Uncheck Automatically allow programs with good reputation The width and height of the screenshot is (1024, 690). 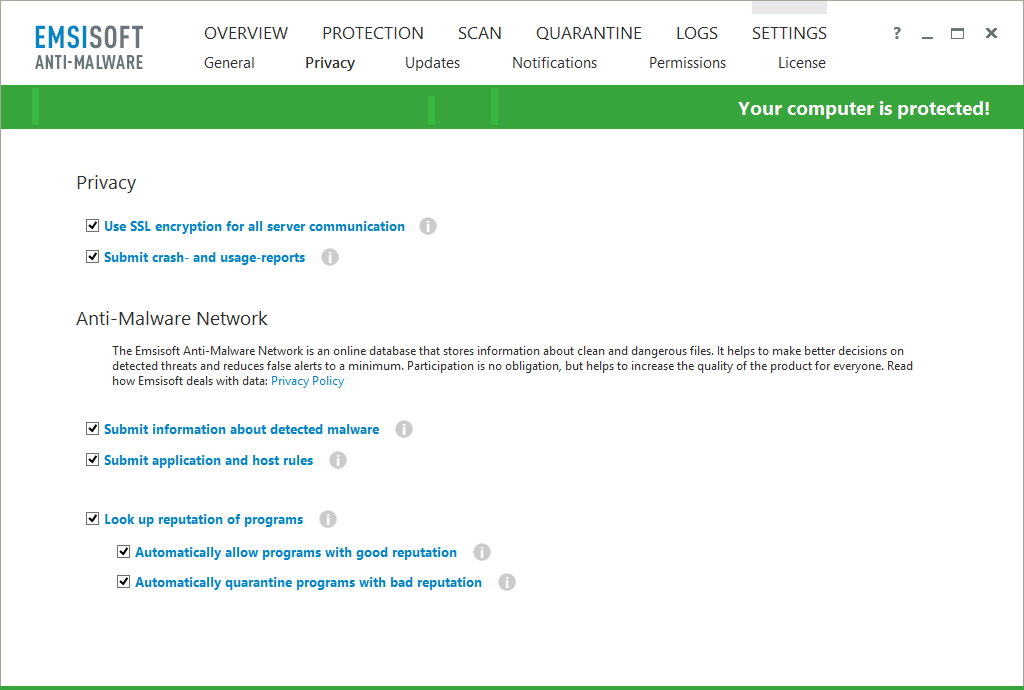(123, 552)
